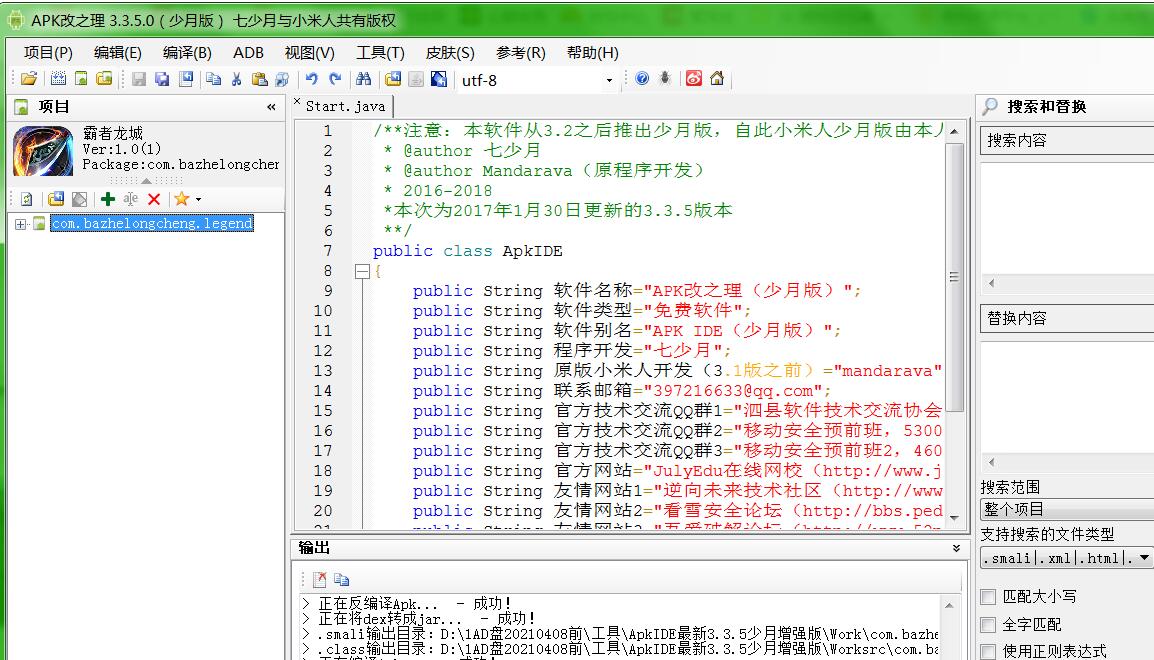Enable the 匹配大小写 checkbox

988,597
